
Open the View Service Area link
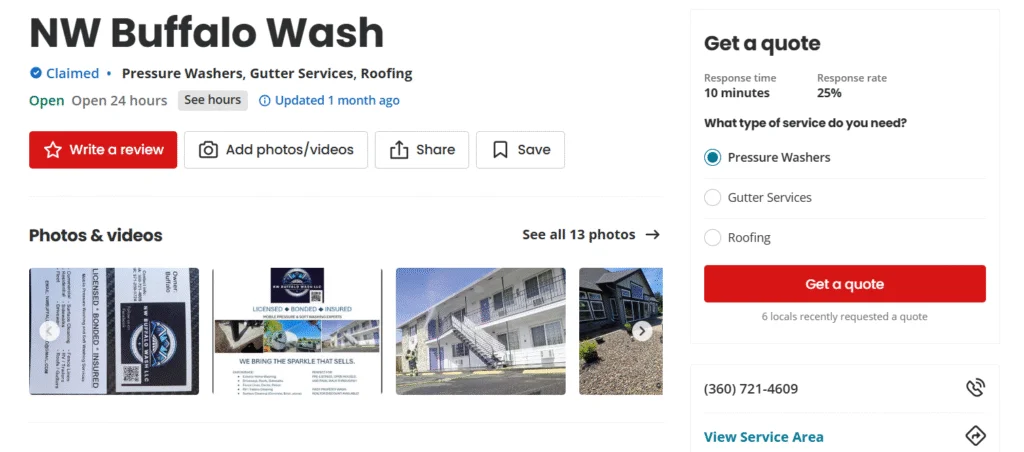763,436
